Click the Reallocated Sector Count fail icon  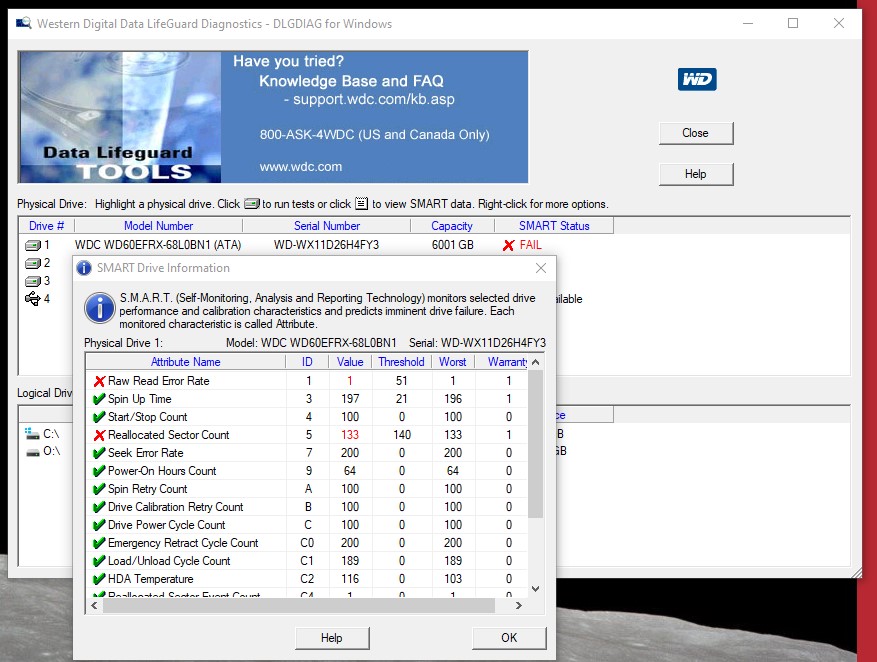coord(99,435)
